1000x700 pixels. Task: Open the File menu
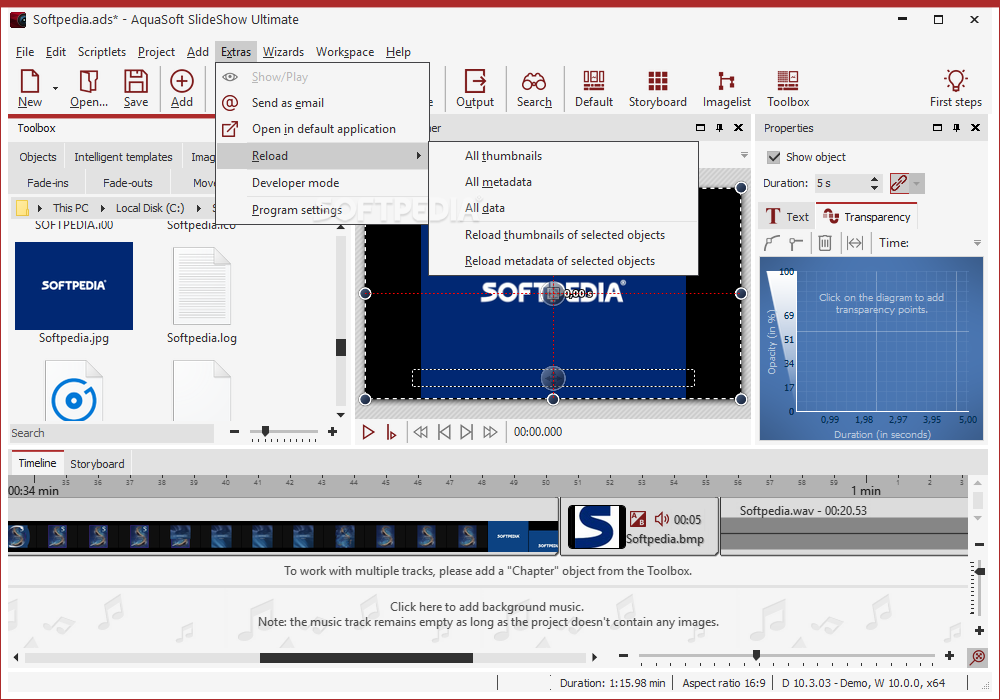click(25, 52)
